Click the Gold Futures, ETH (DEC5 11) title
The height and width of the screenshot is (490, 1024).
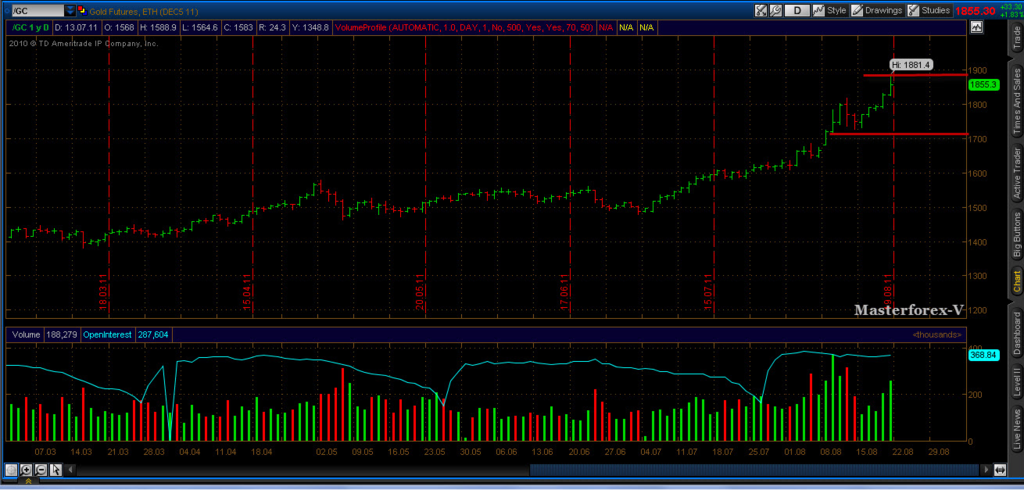coord(144,12)
